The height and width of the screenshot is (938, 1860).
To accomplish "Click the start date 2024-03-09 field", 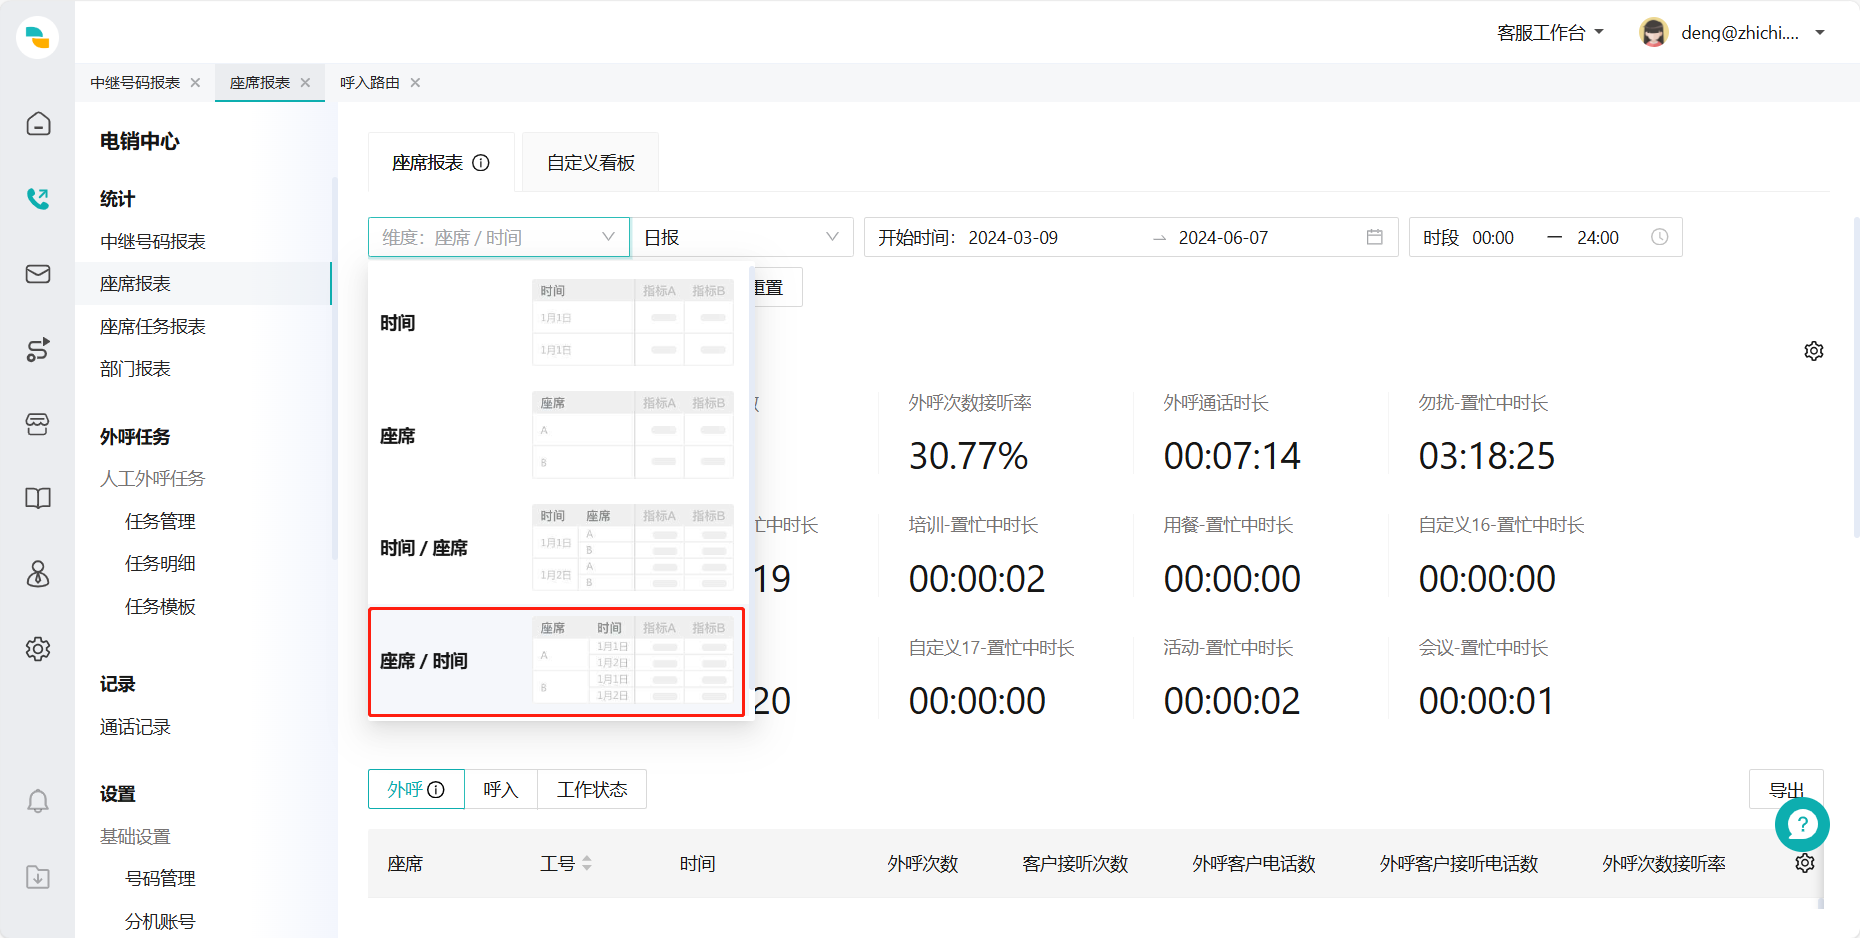I will 1013,238.
